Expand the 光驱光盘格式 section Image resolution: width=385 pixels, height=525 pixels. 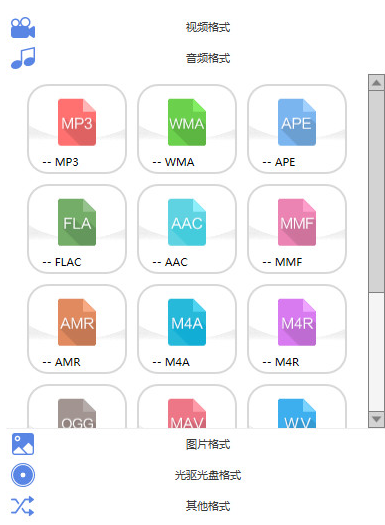208,475
